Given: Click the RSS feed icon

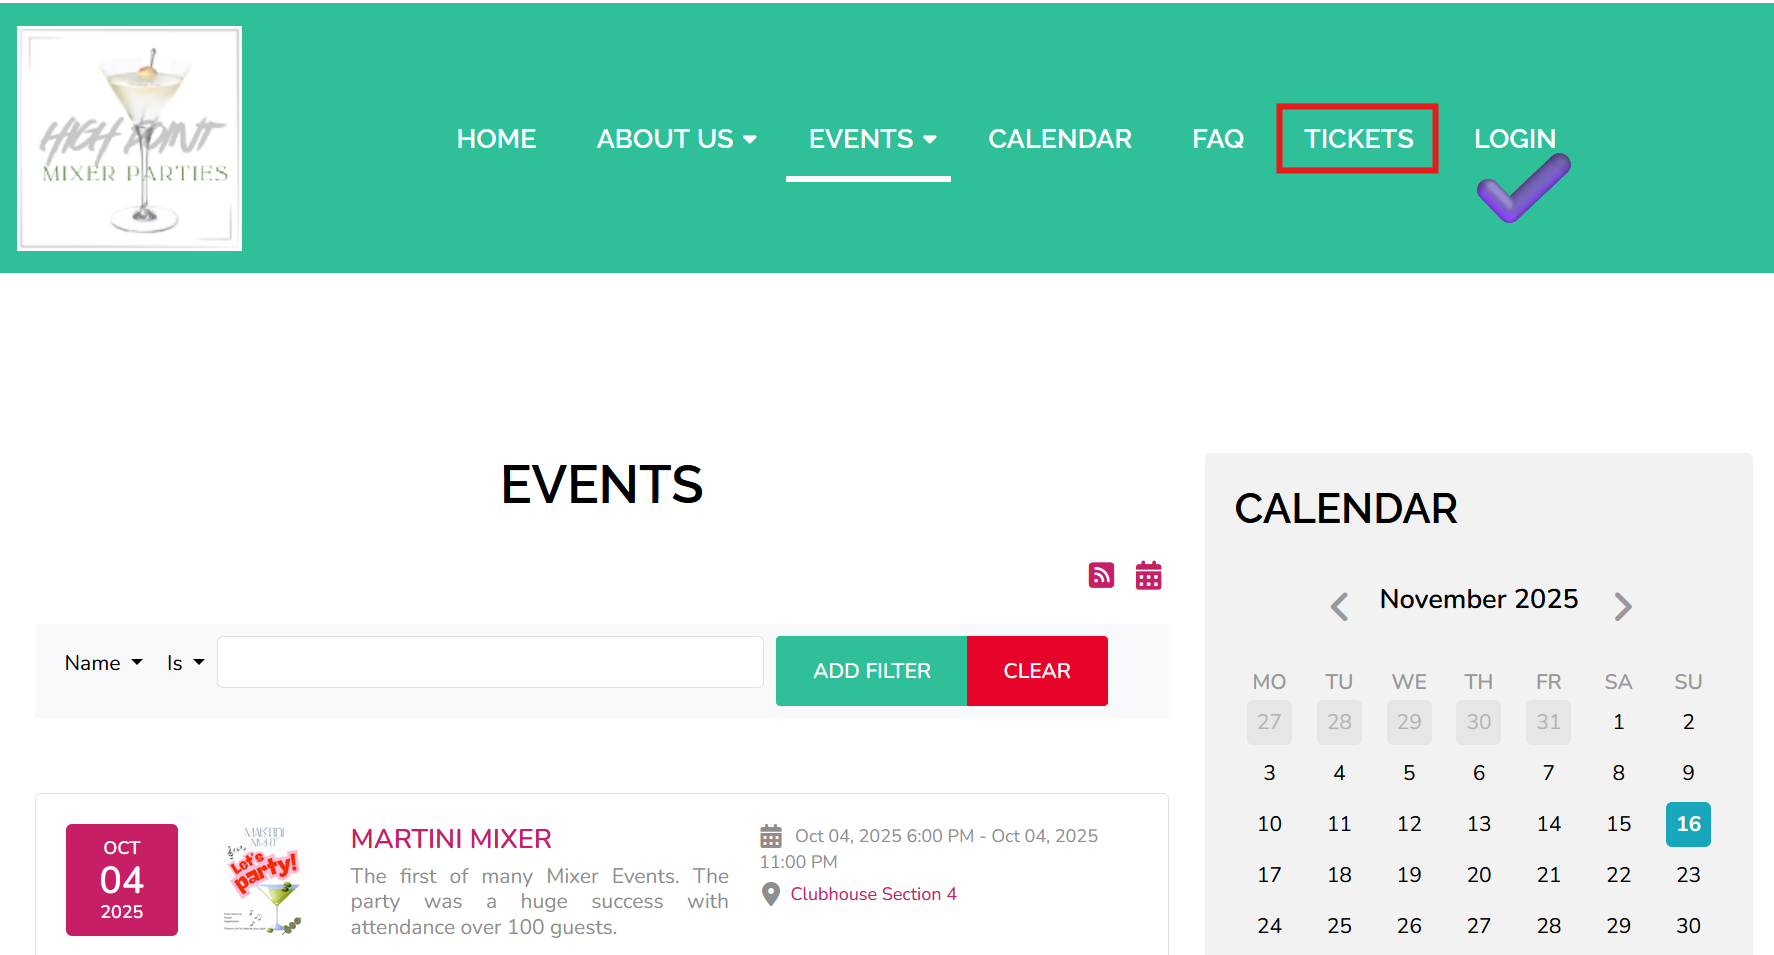Looking at the screenshot, I should pyautogui.click(x=1101, y=575).
